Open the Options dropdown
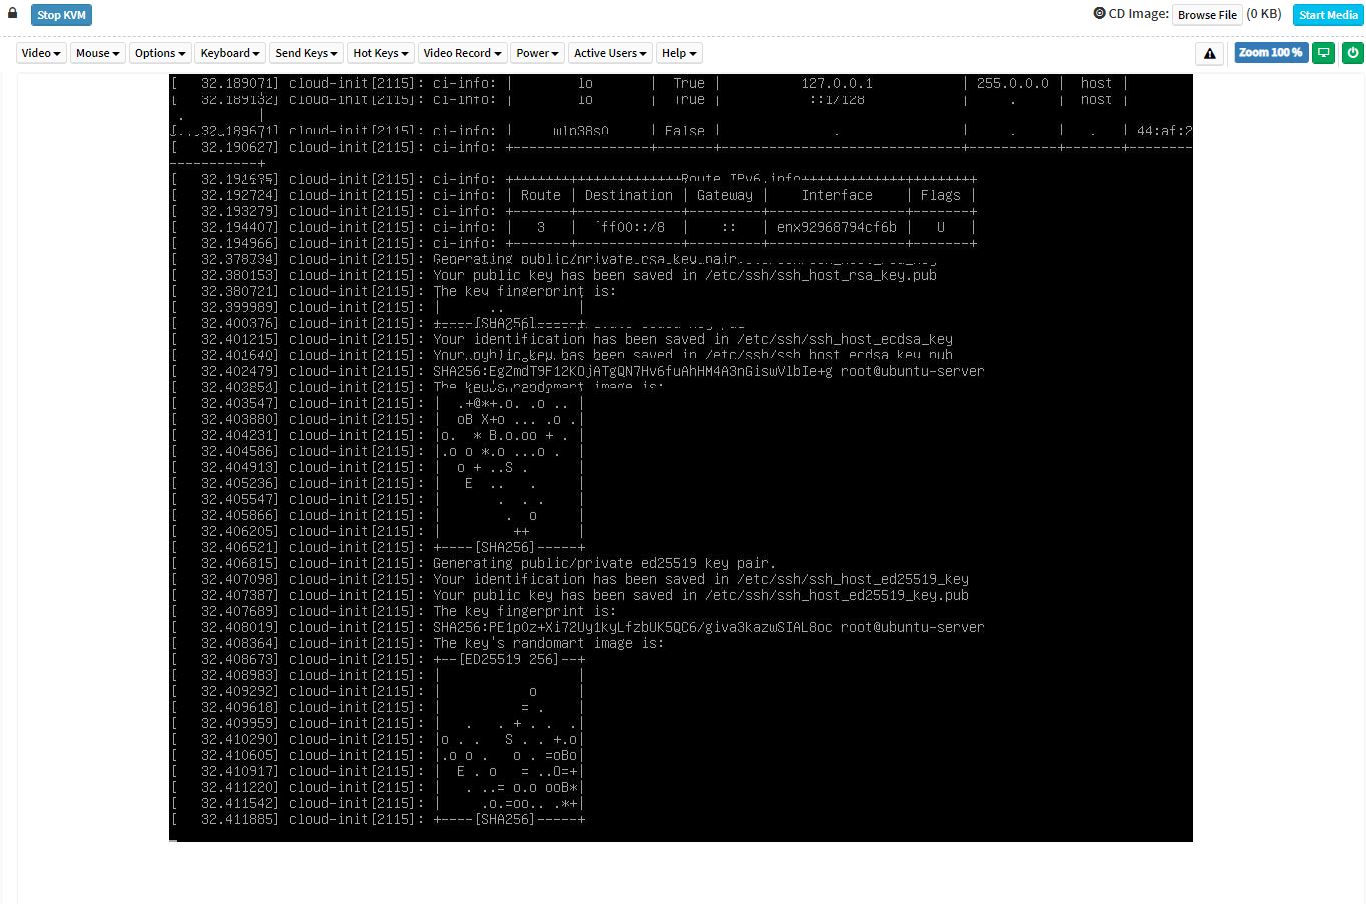The width and height of the screenshot is (1366, 904). click(x=160, y=53)
